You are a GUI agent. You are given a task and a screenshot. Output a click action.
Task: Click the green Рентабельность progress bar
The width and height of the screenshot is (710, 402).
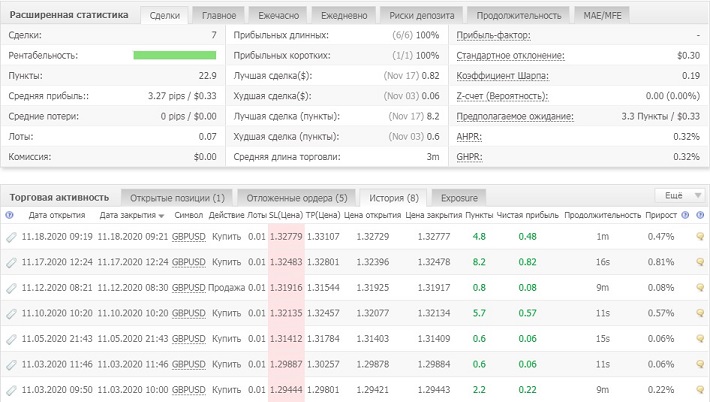tap(174, 55)
